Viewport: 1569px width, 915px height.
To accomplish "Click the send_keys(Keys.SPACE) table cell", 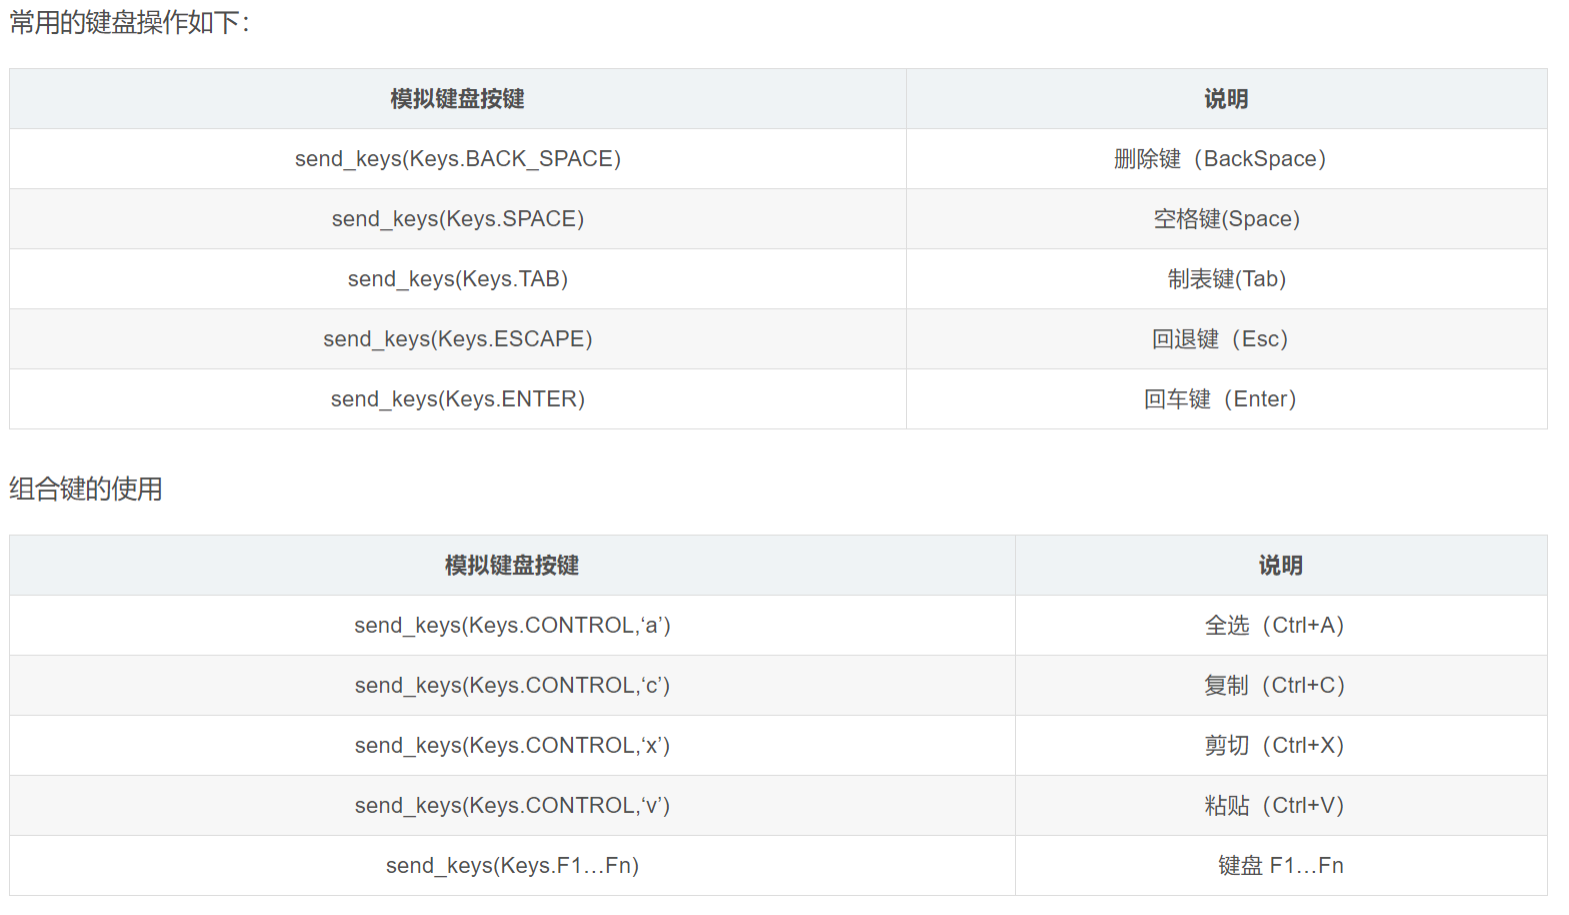I will coord(457,219).
